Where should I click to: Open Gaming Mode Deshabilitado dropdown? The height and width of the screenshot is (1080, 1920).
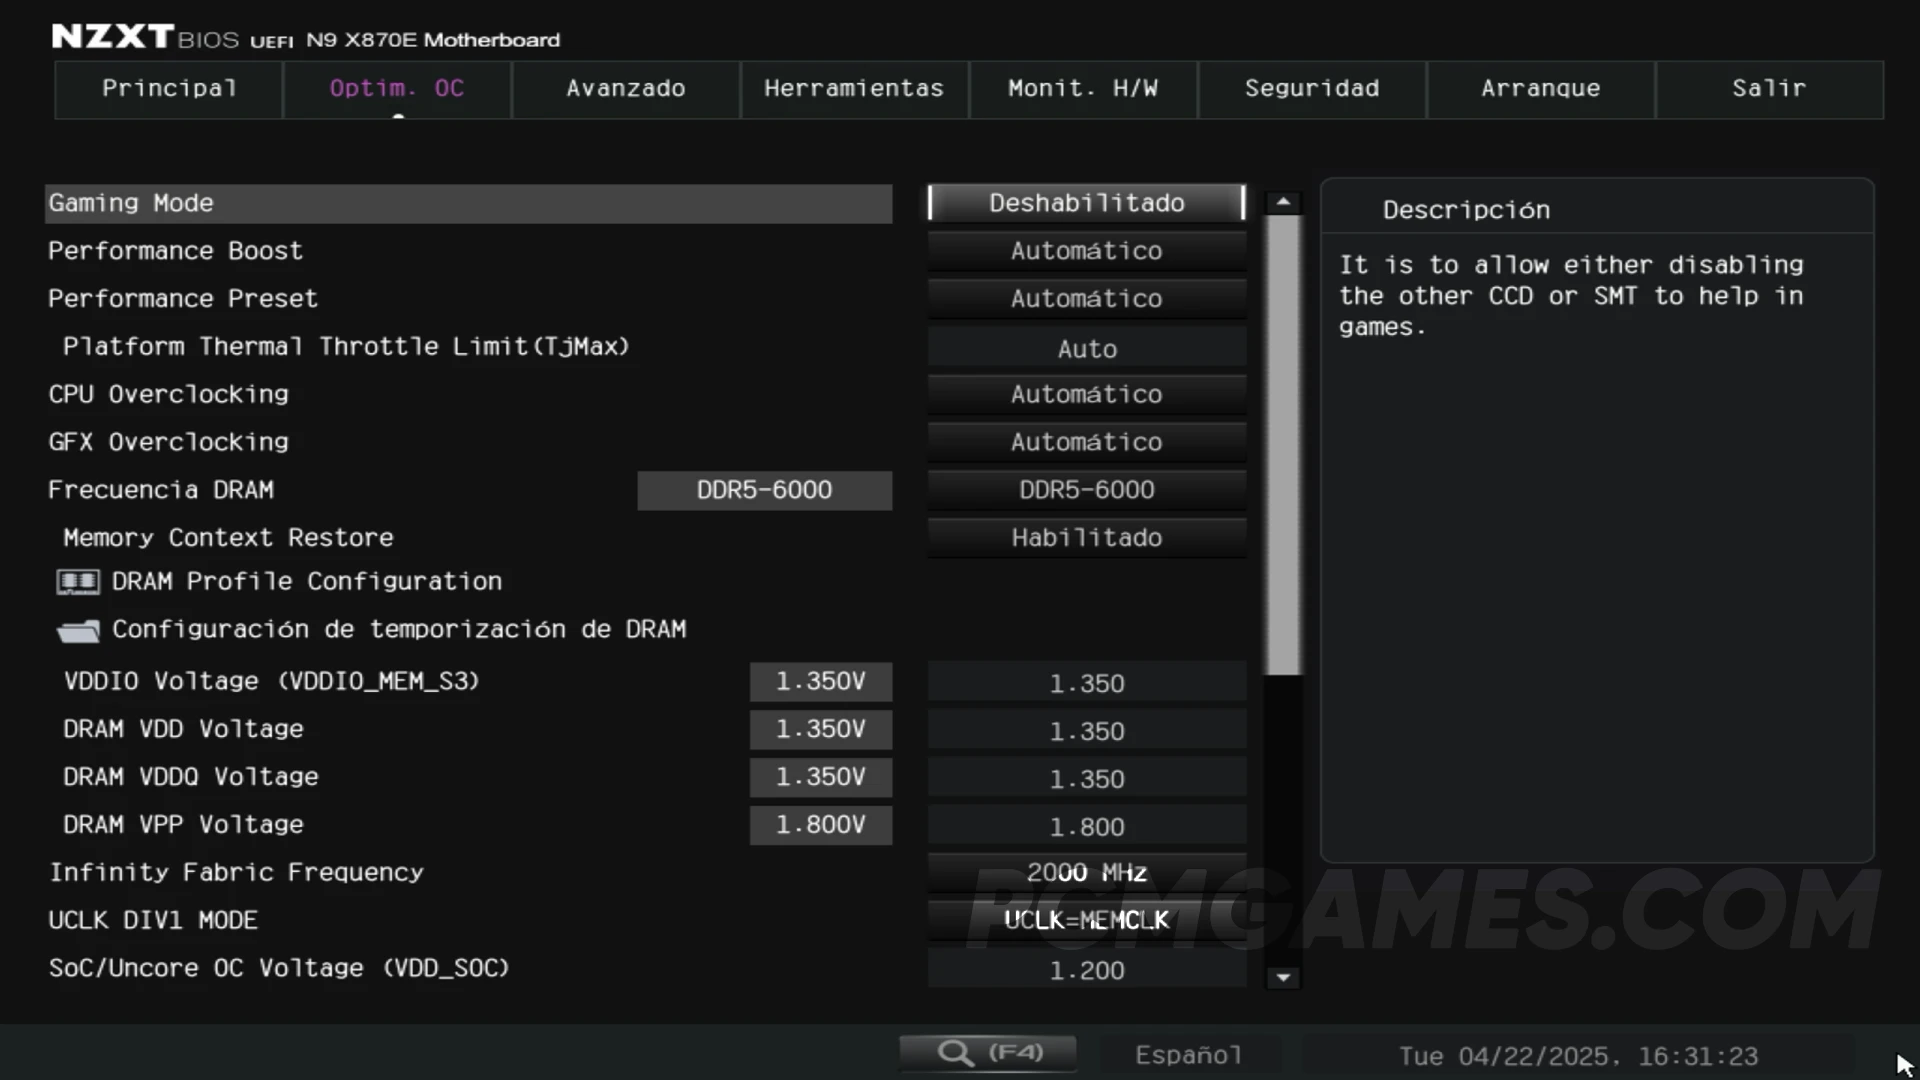pos(1087,203)
